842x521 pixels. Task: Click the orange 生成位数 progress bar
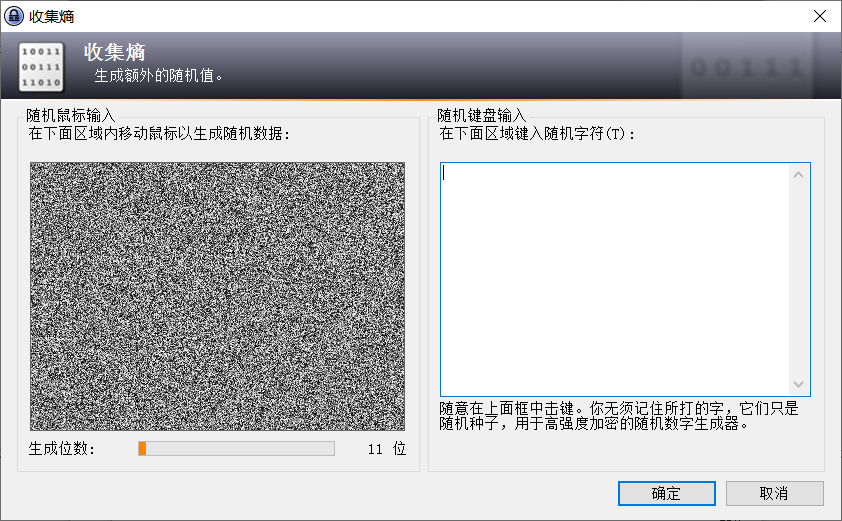click(x=236, y=449)
